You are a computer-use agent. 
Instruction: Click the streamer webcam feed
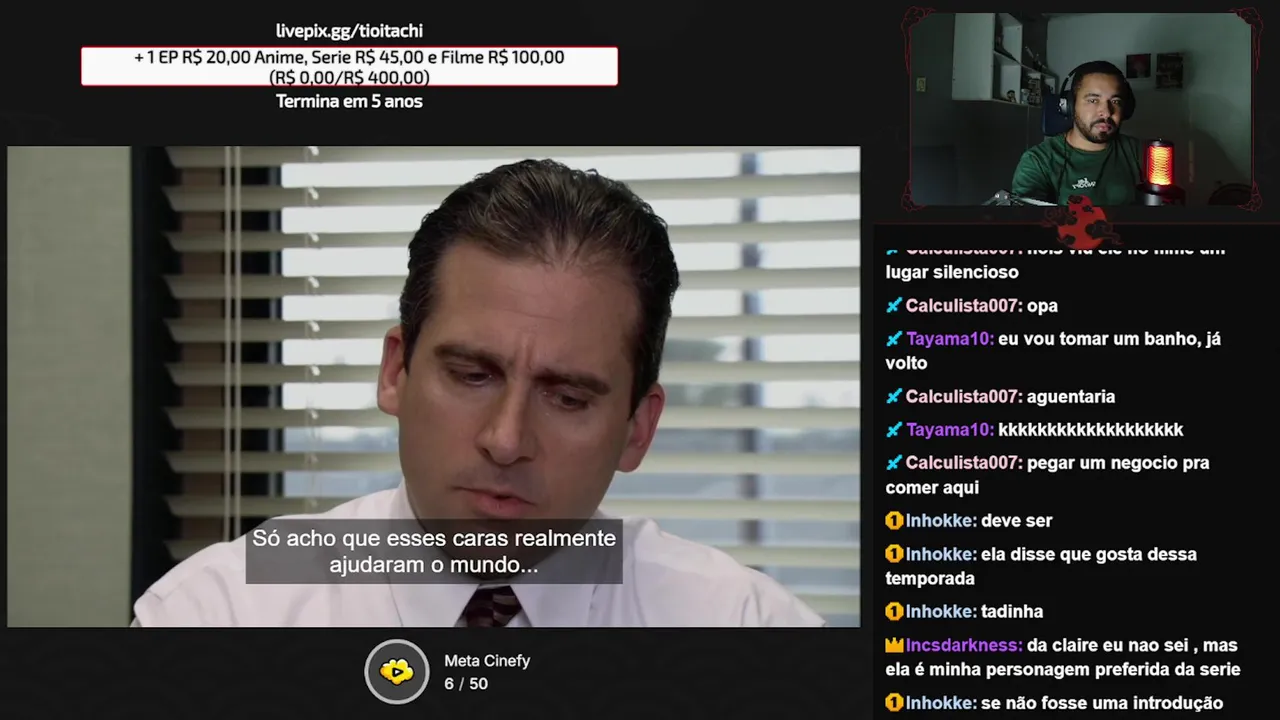[x=1082, y=108]
